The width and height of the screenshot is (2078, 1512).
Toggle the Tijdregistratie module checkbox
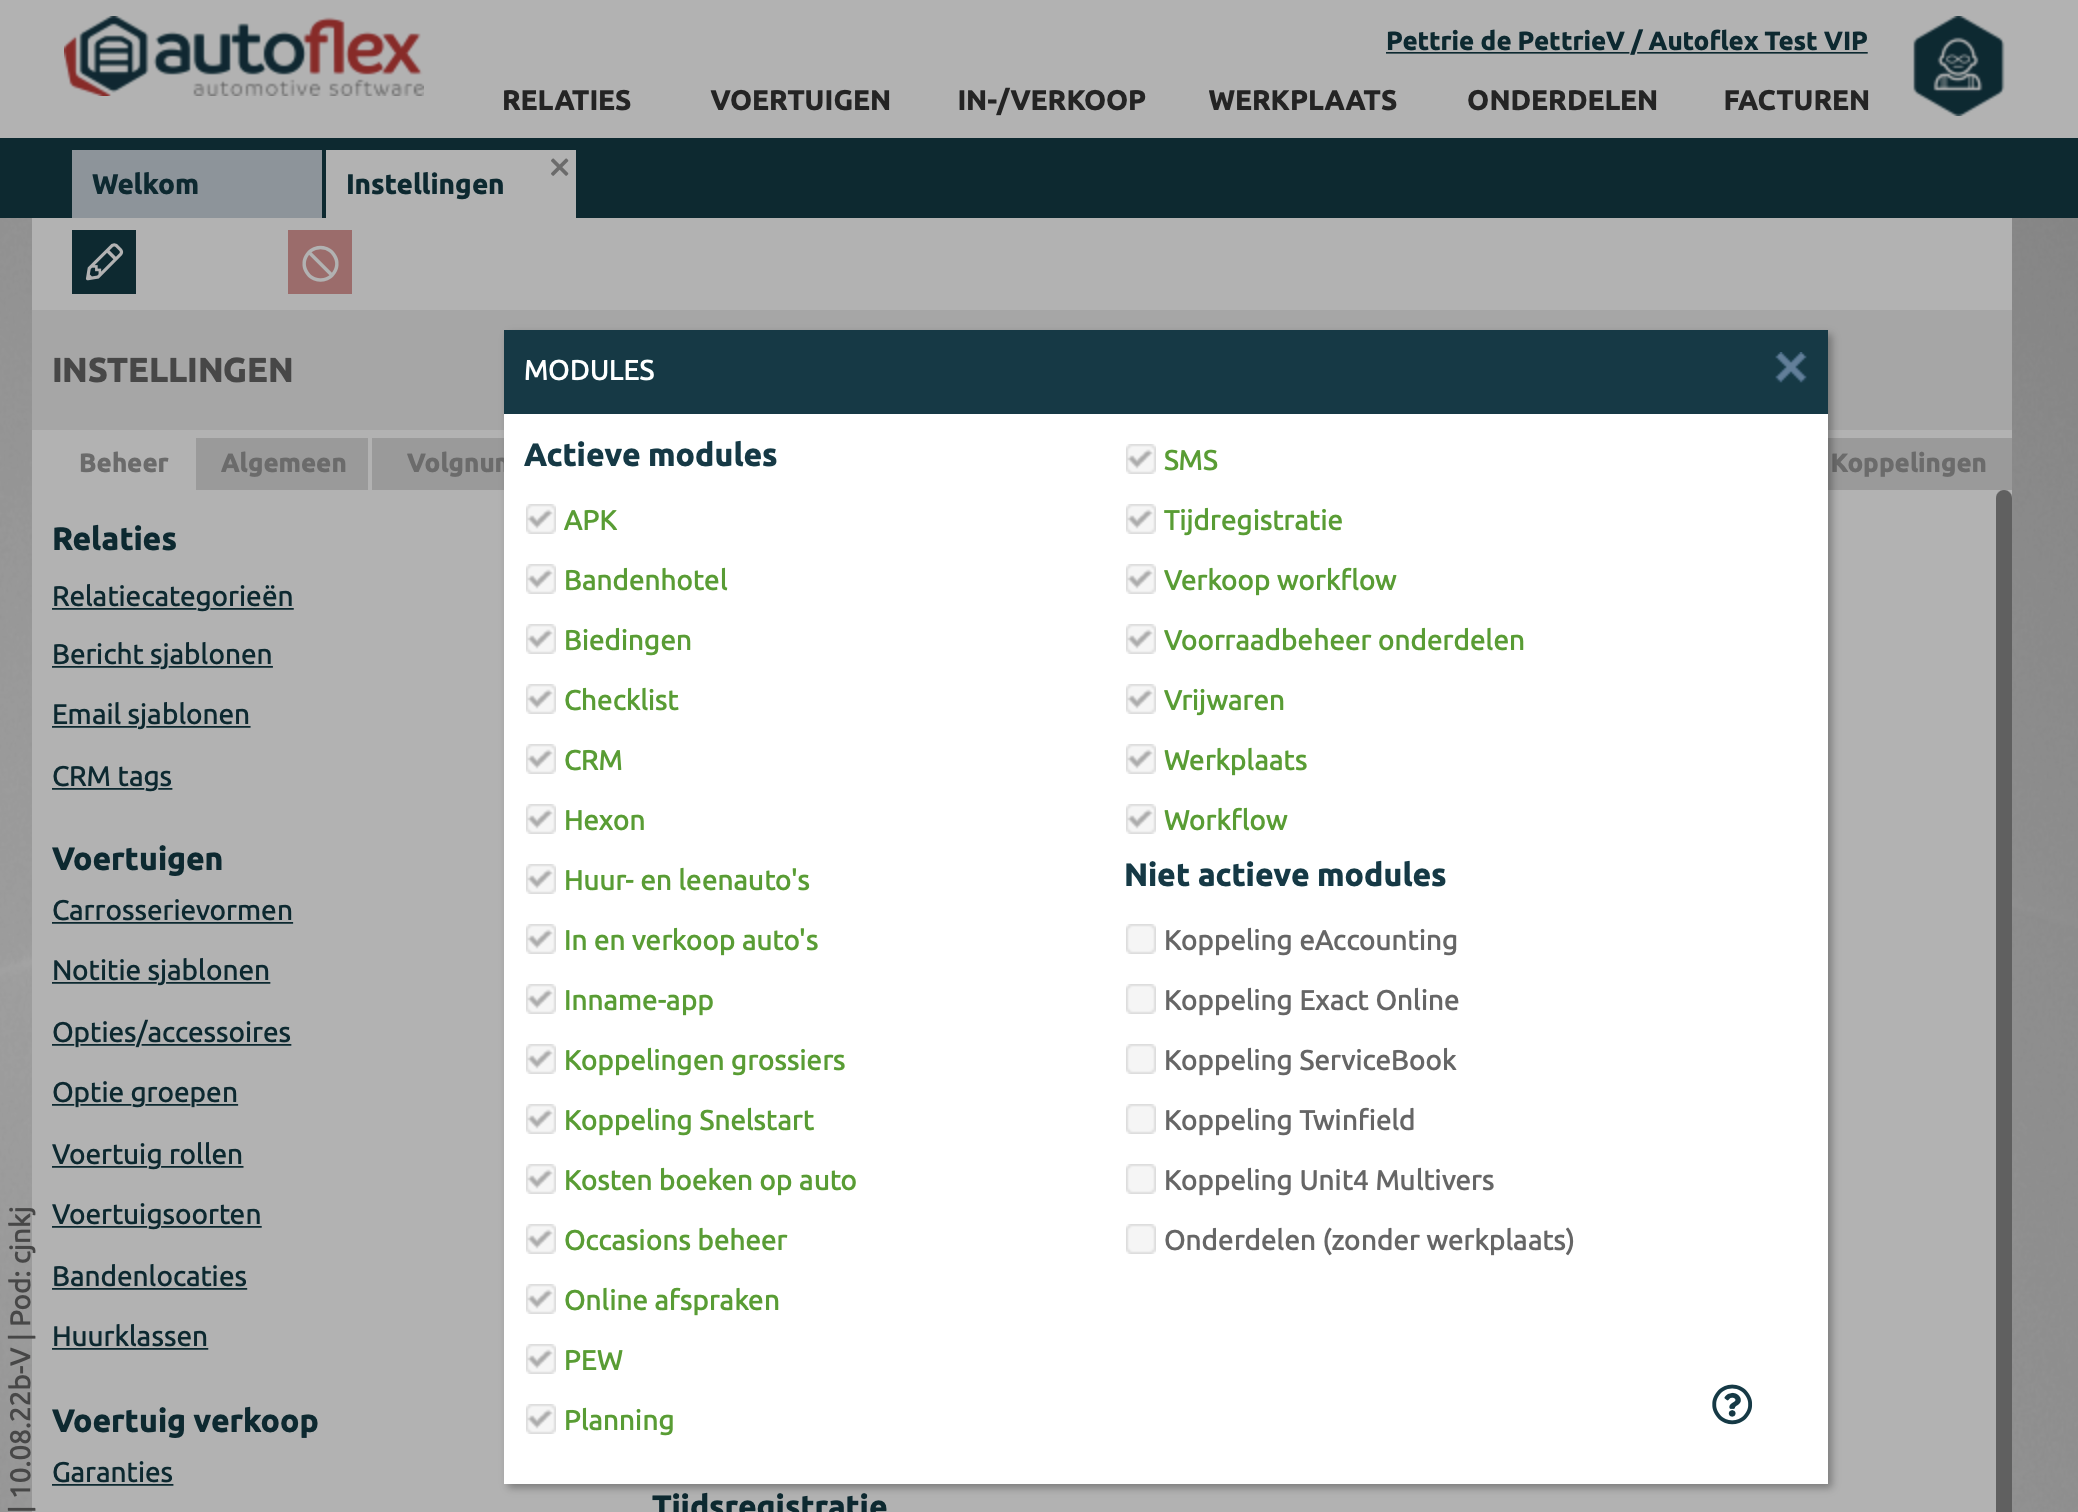[x=1140, y=519]
